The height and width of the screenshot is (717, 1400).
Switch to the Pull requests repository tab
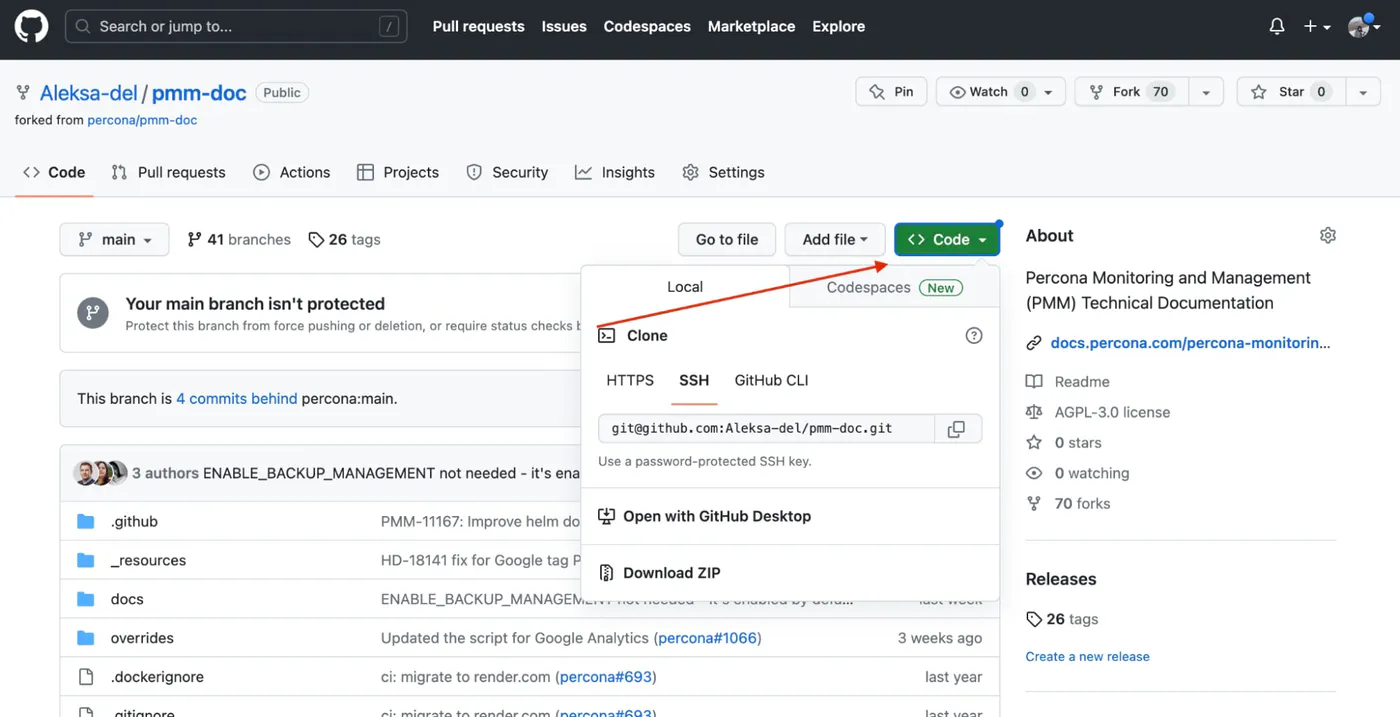coord(168,172)
